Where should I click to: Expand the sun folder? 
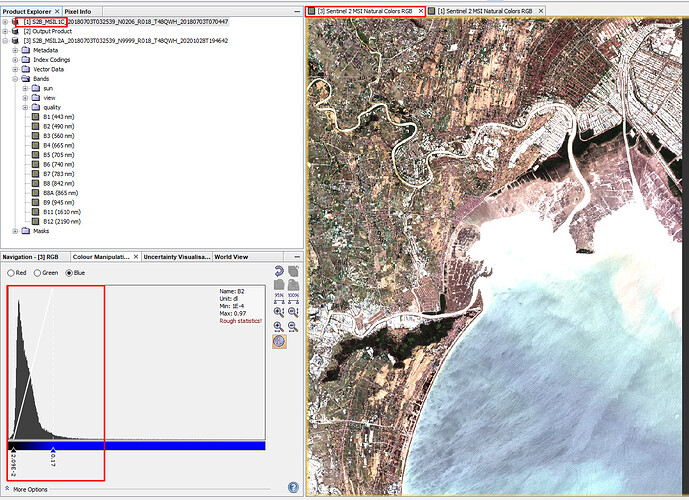tap(25, 88)
